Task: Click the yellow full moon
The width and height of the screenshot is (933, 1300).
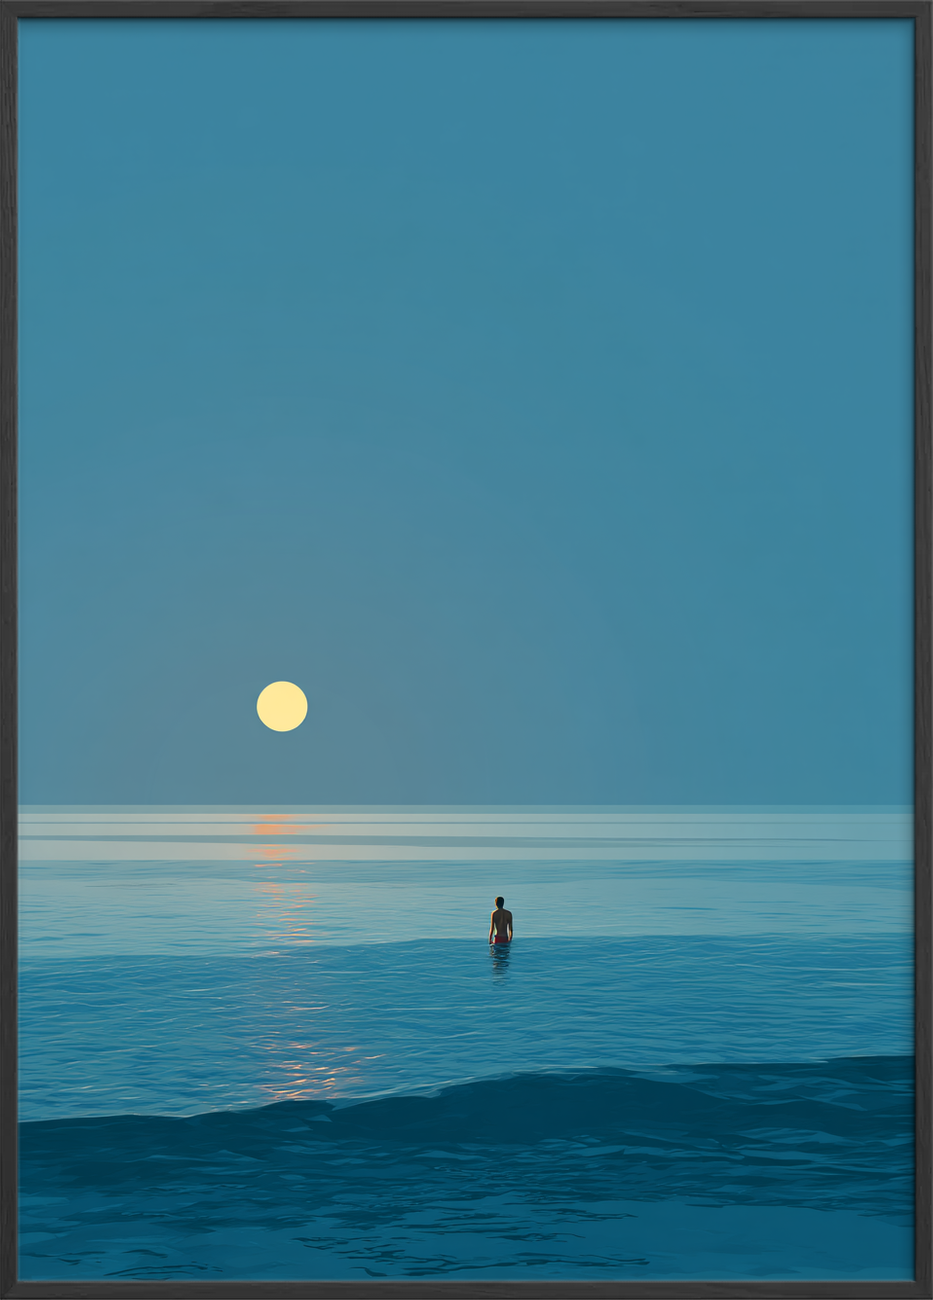Action: [x=282, y=706]
